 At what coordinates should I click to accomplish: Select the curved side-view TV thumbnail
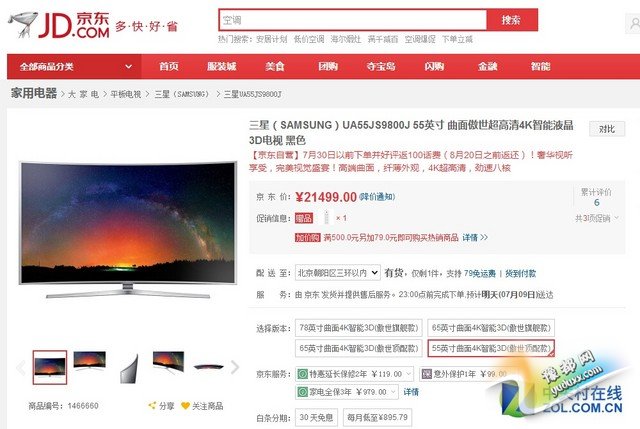pyautogui.click(x=129, y=368)
